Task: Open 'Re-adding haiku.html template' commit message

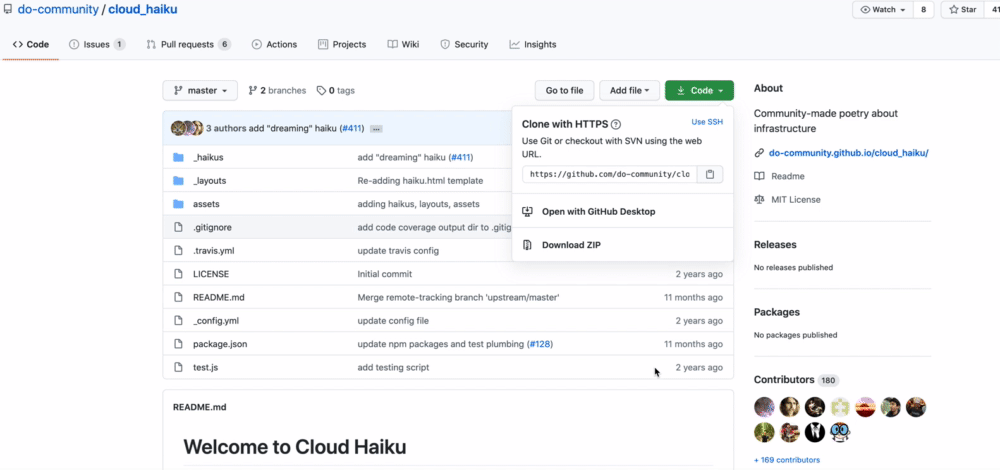Action: tap(420, 180)
